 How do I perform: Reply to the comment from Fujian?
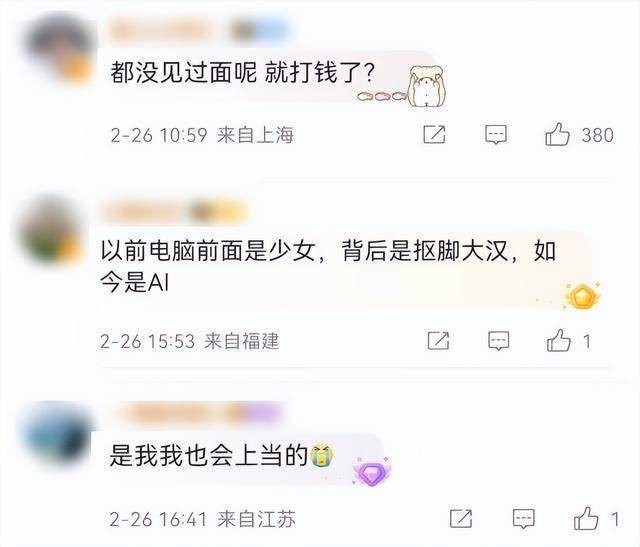(x=499, y=340)
